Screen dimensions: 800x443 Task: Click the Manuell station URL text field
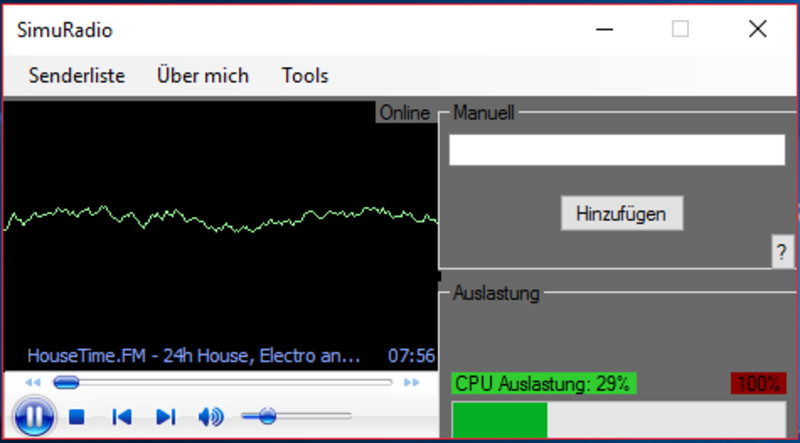pyautogui.click(x=617, y=150)
